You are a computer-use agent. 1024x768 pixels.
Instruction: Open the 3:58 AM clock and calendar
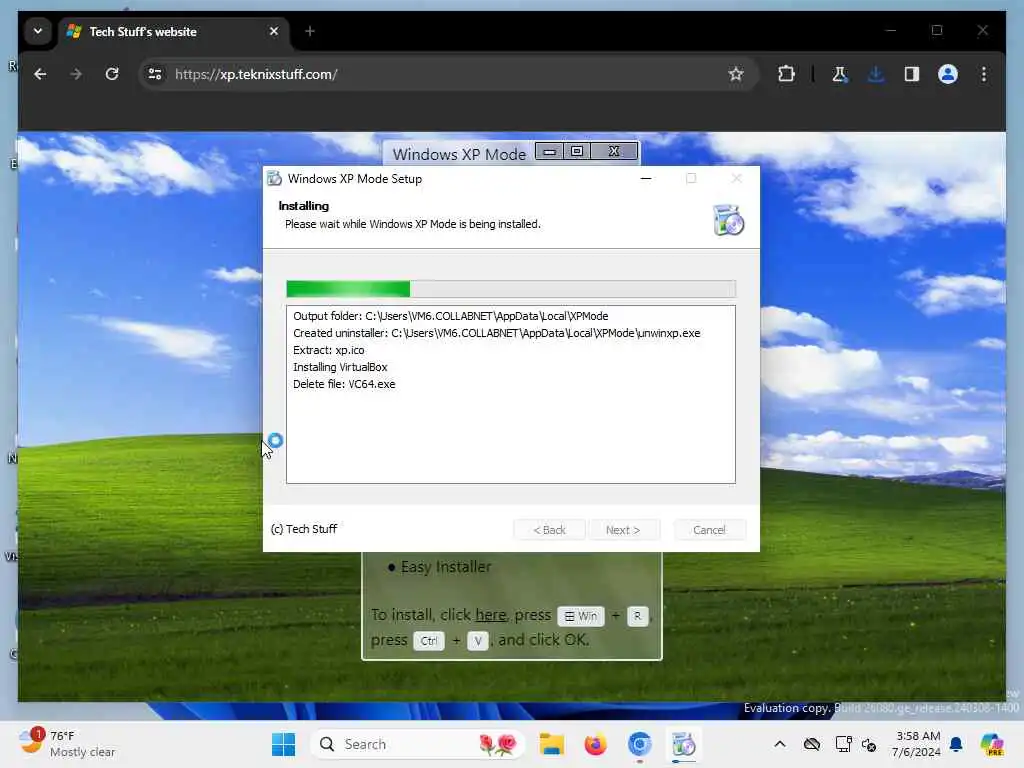click(916, 744)
